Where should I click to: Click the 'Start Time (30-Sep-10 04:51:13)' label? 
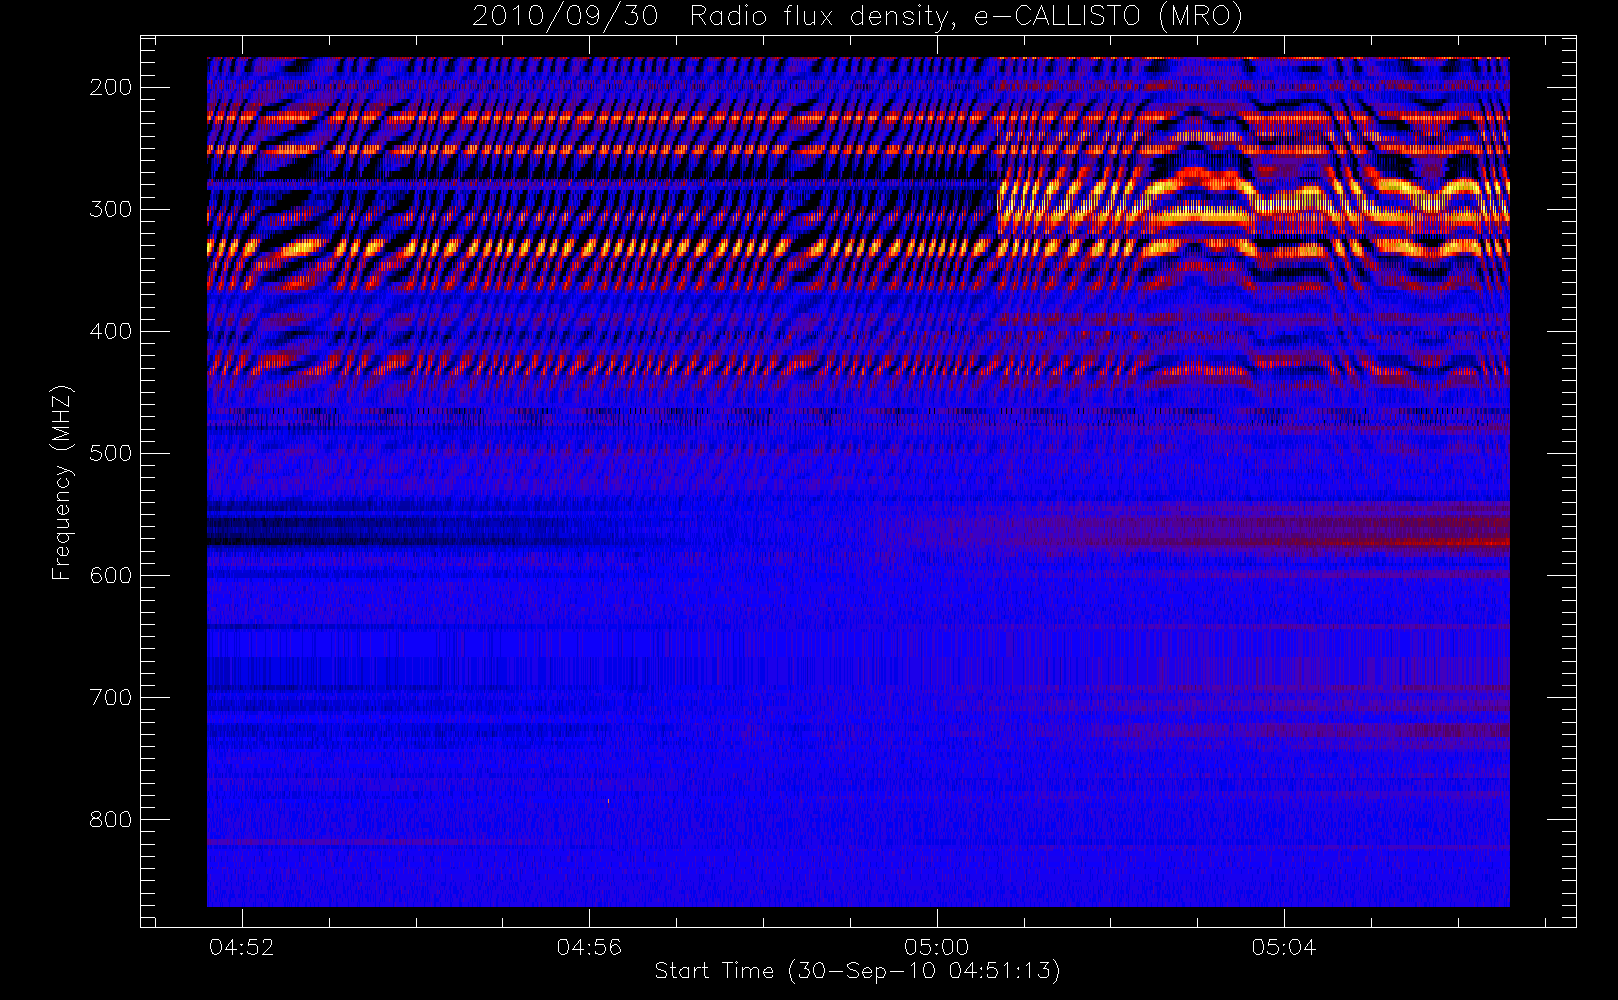pyautogui.click(x=858, y=971)
